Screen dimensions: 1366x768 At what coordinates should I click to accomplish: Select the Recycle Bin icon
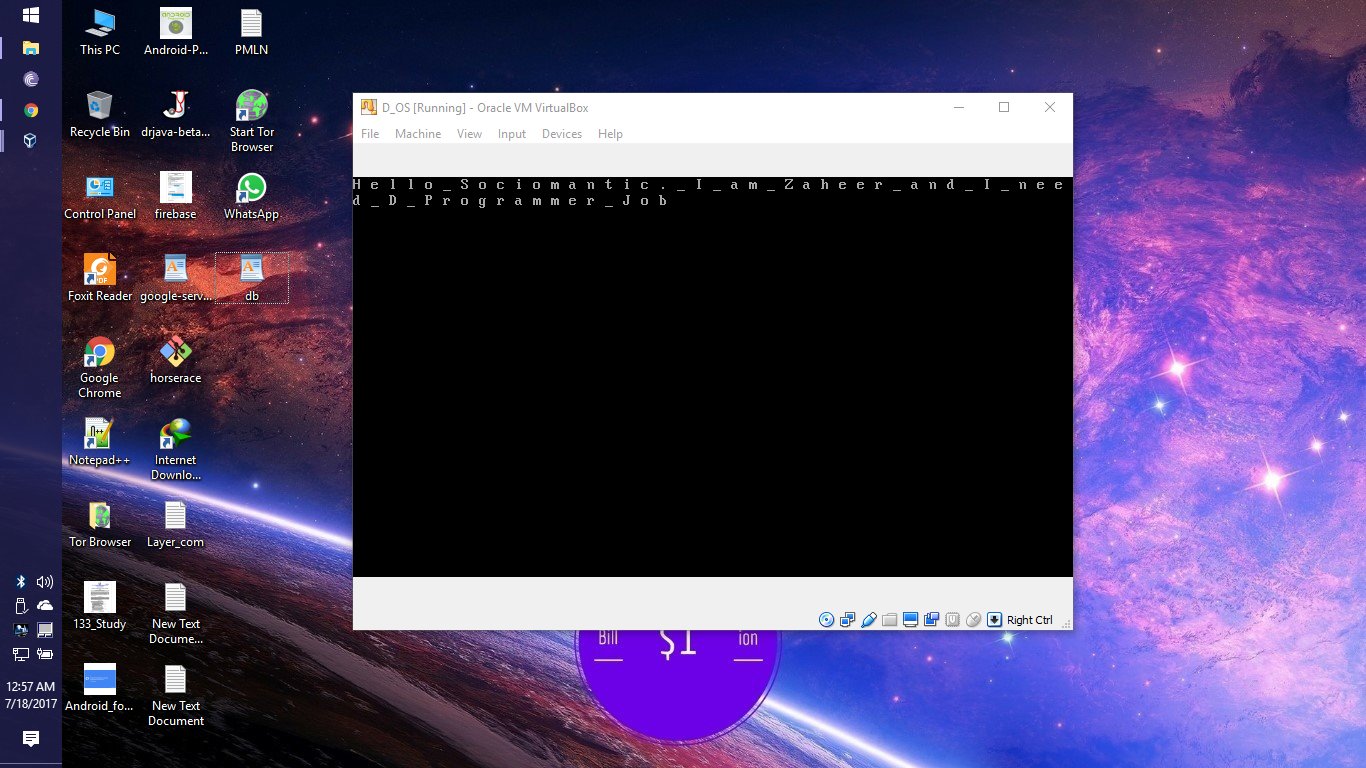point(100,114)
